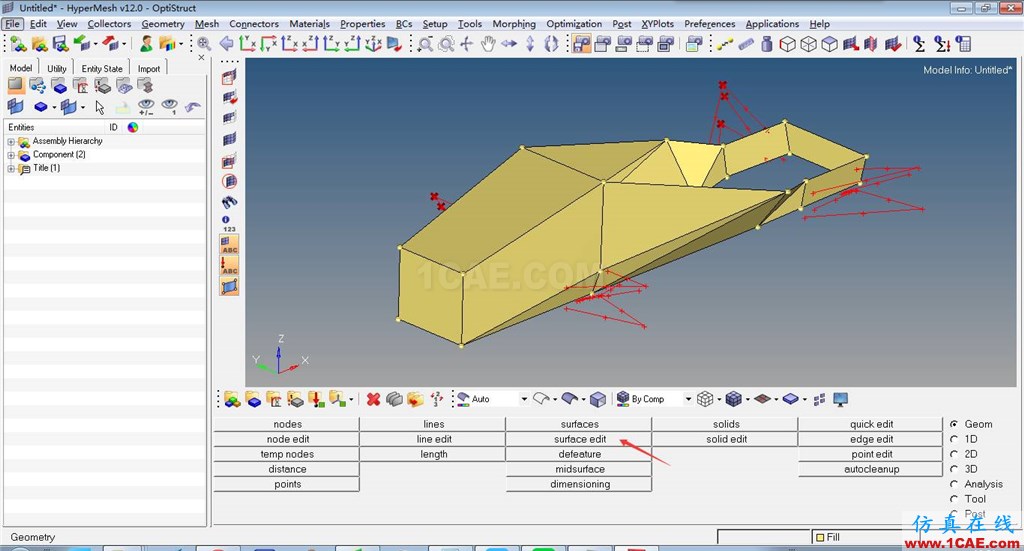This screenshot has height=551, width=1024.
Task: Close the browser panel with X
Action: (201, 57)
